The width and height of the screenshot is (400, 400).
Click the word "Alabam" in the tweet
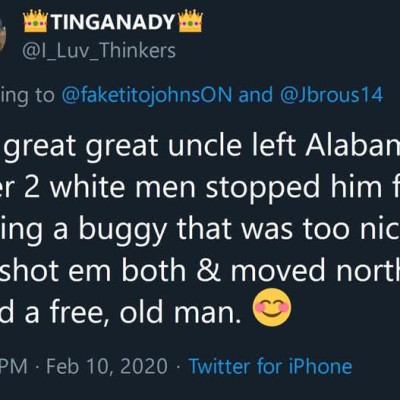353,146
